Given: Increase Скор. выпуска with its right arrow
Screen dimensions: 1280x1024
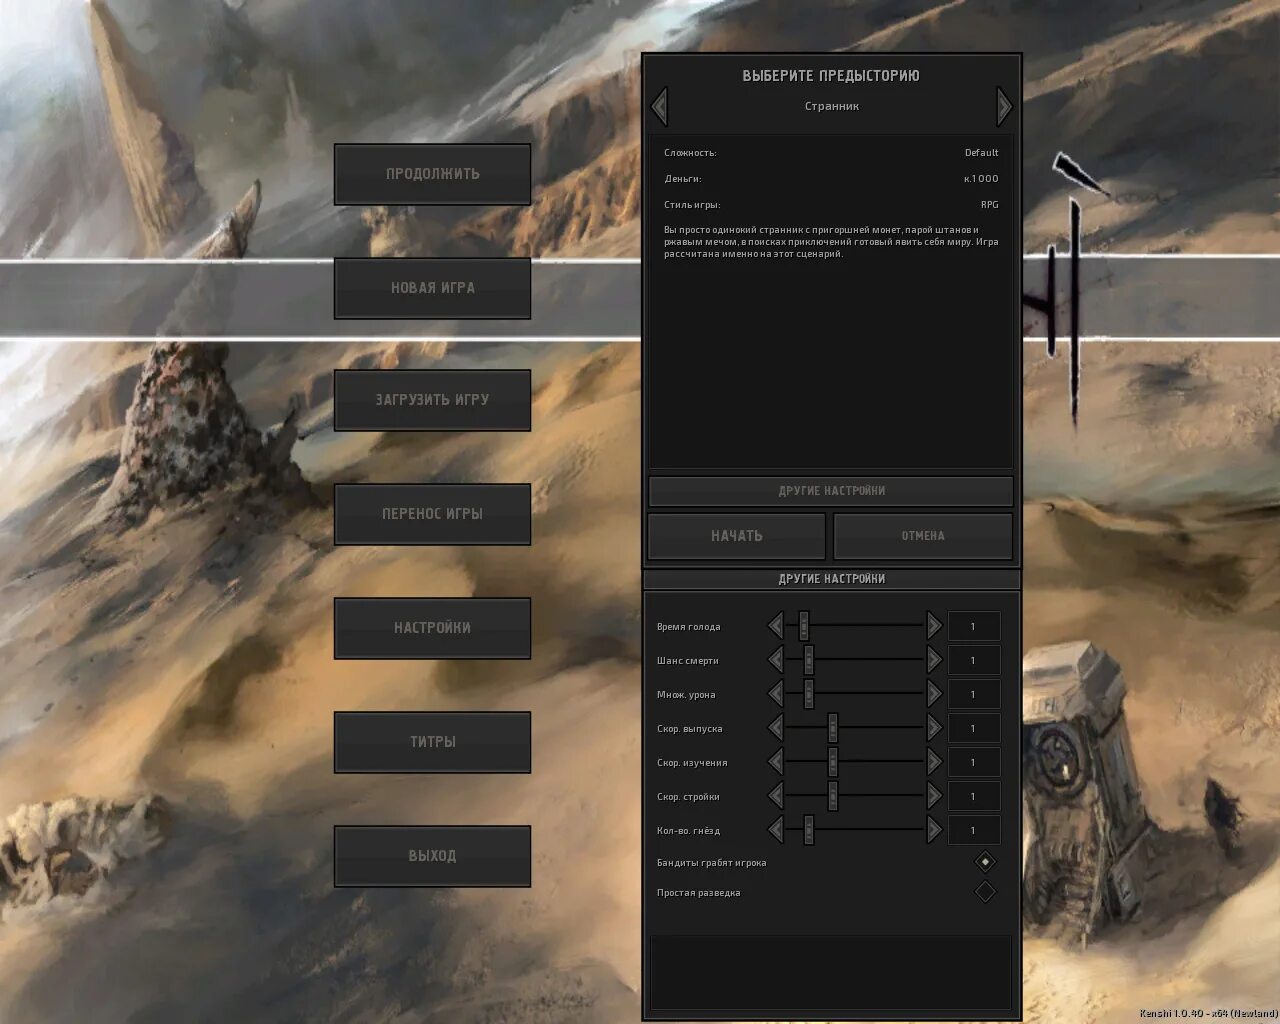Looking at the screenshot, I should pyautogui.click(x=934, y=728).
